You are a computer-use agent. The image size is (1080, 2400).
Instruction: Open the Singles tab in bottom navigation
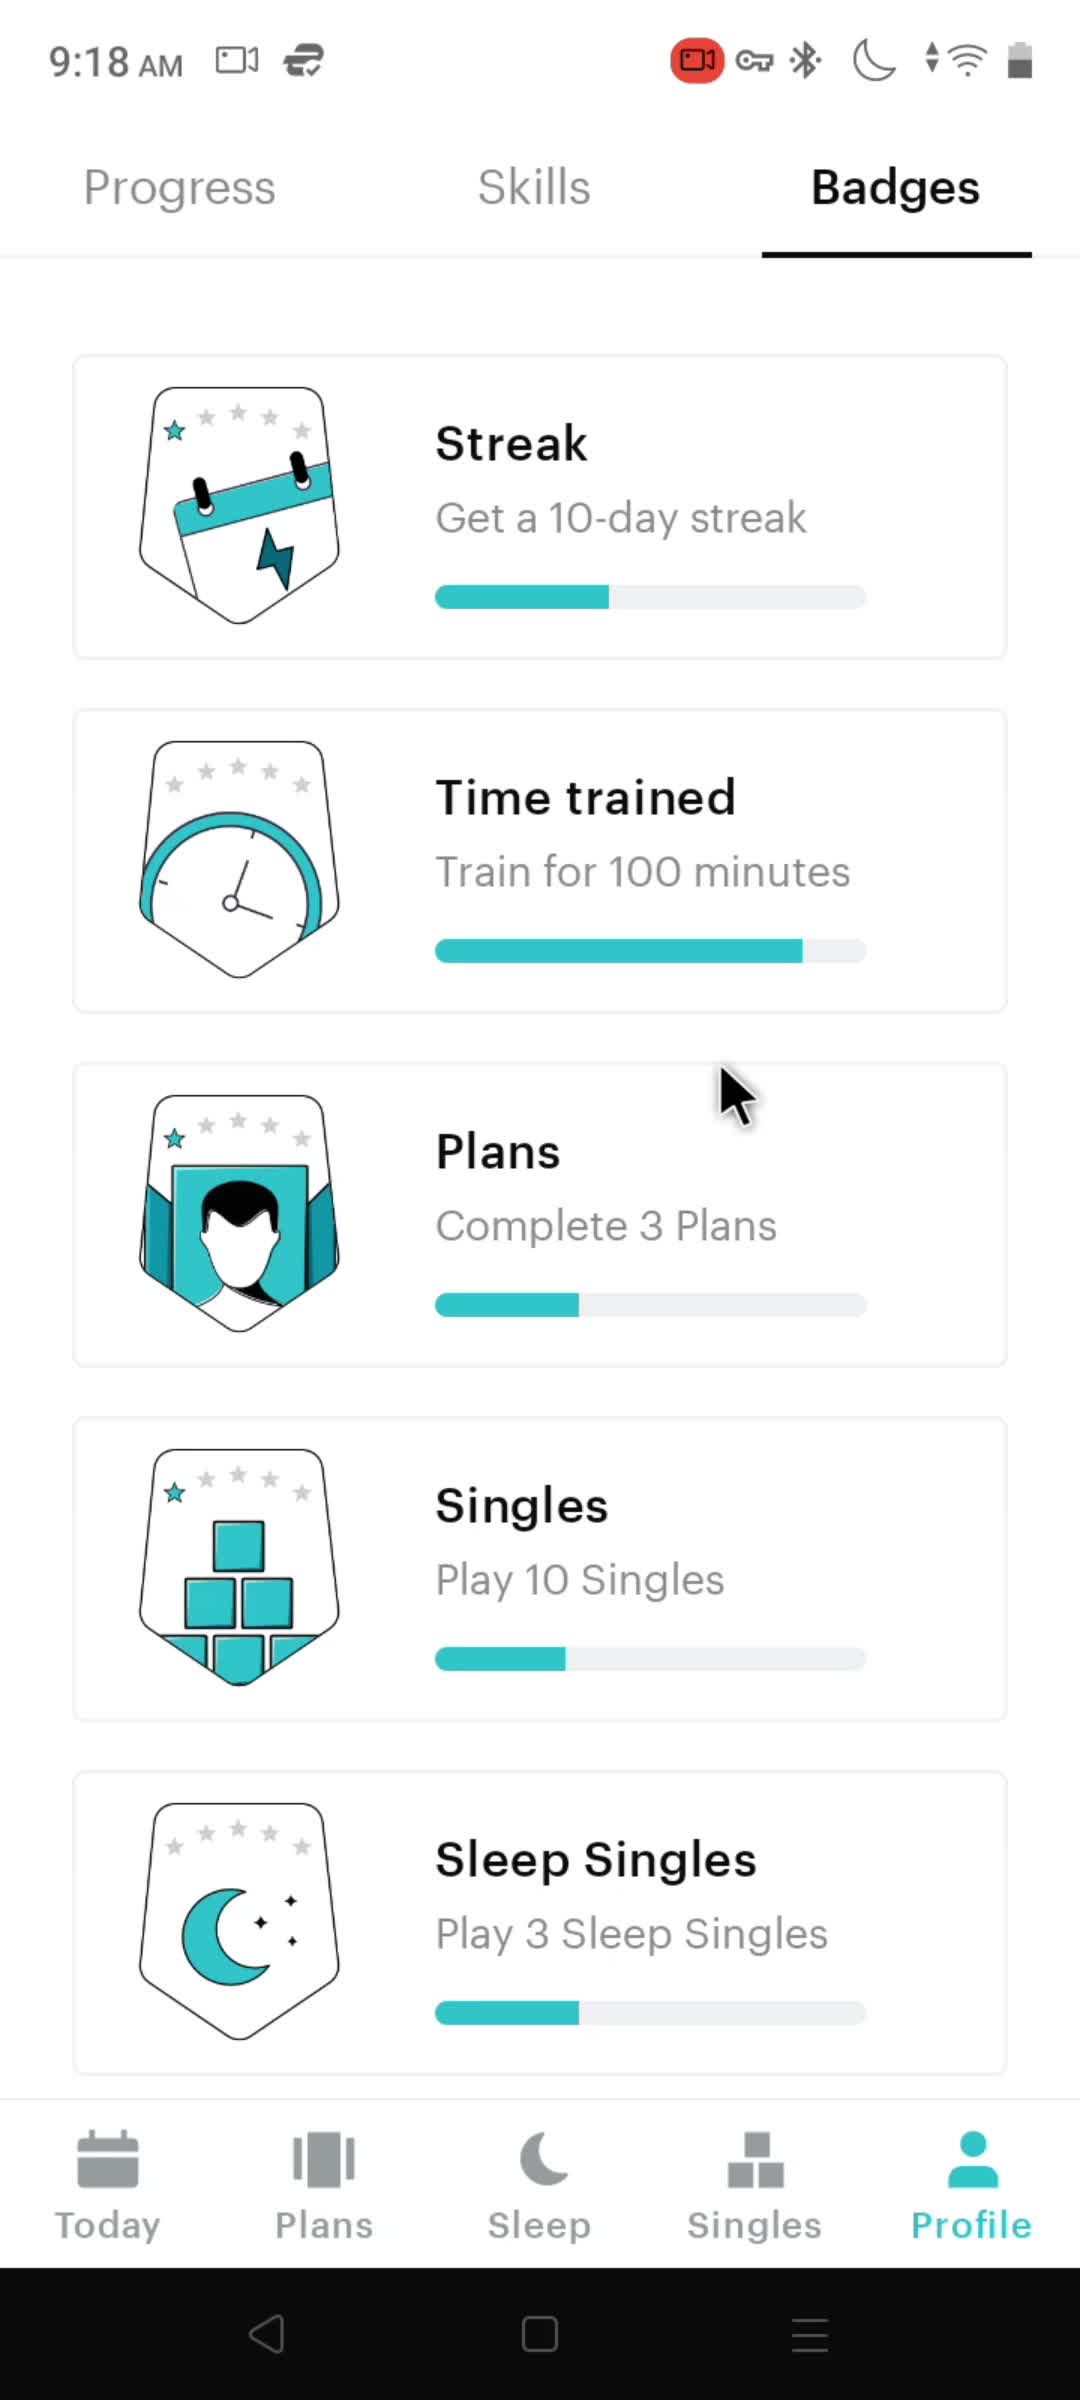coord(755,2186)
